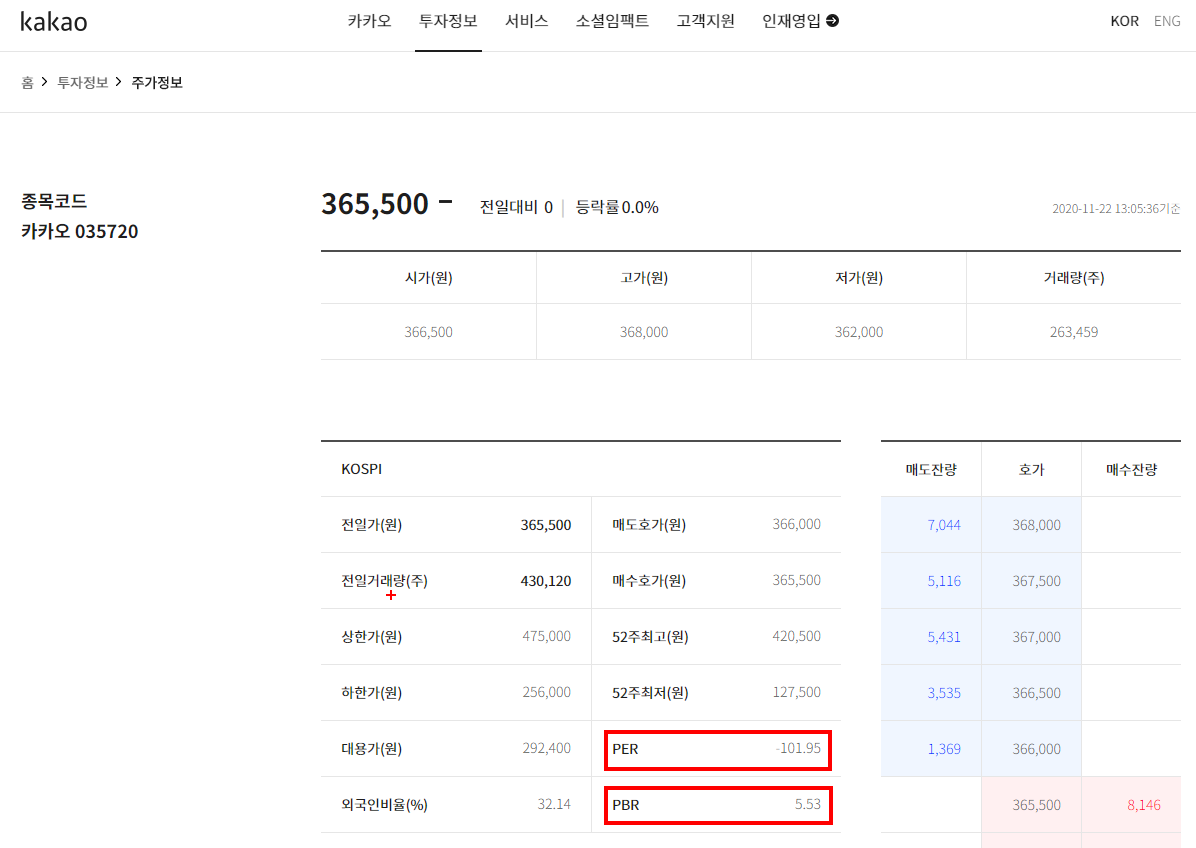1196x848 pixels.
Task: Select lower limit value 256,000
Action: tap(546, 692)
